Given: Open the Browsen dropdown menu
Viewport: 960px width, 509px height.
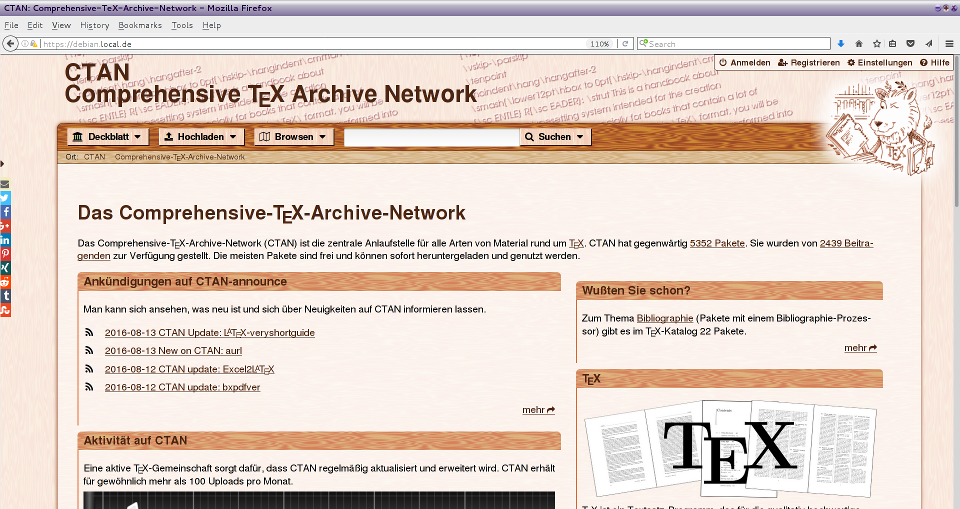Looking at the screenshot, I should pyautogui.click(x=293, y=137).
